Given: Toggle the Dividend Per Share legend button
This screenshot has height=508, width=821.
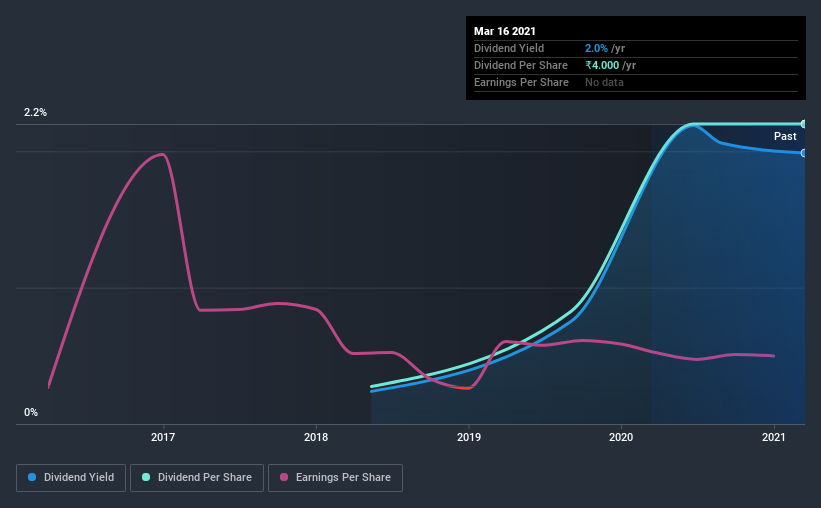Looking at the screenshot, I should 197,478.
